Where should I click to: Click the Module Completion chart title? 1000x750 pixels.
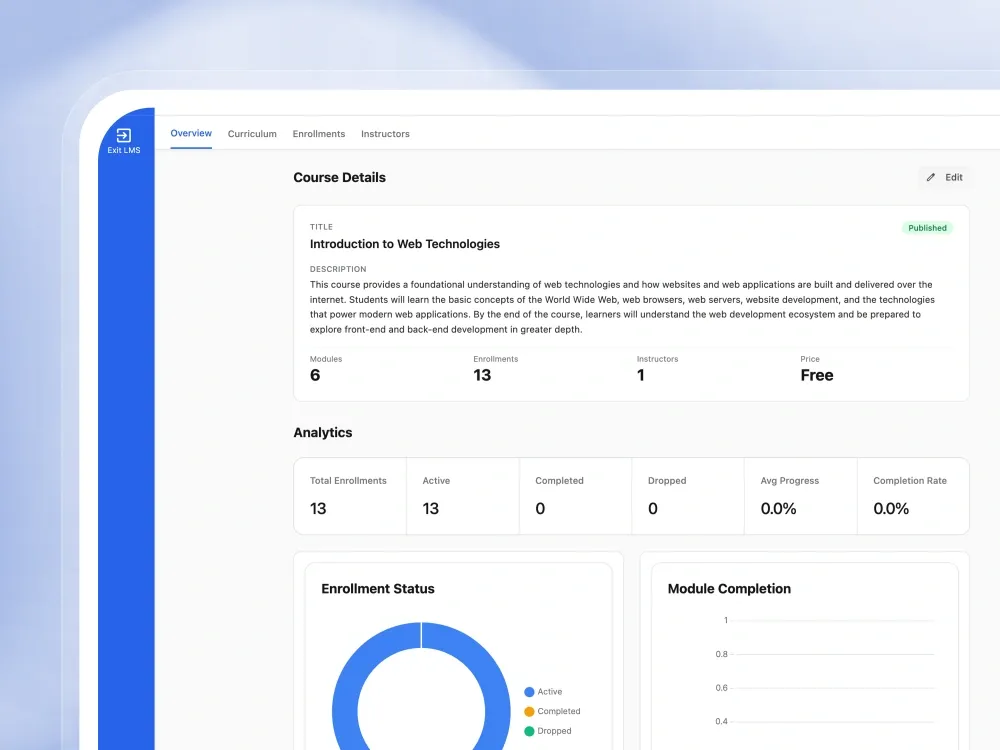[729, 589]
